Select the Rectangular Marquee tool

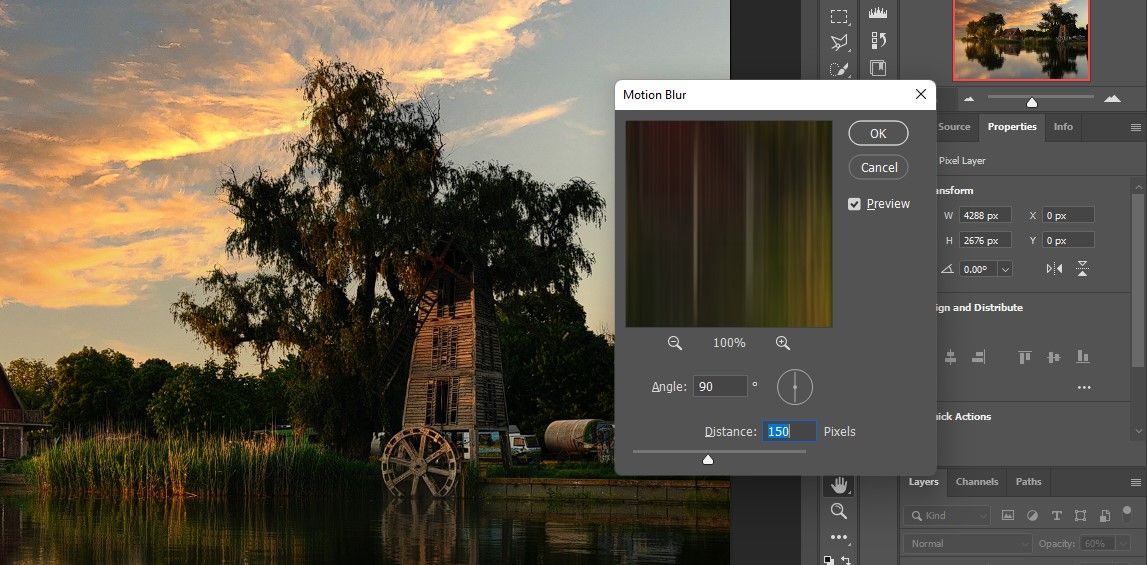point(838,16)
